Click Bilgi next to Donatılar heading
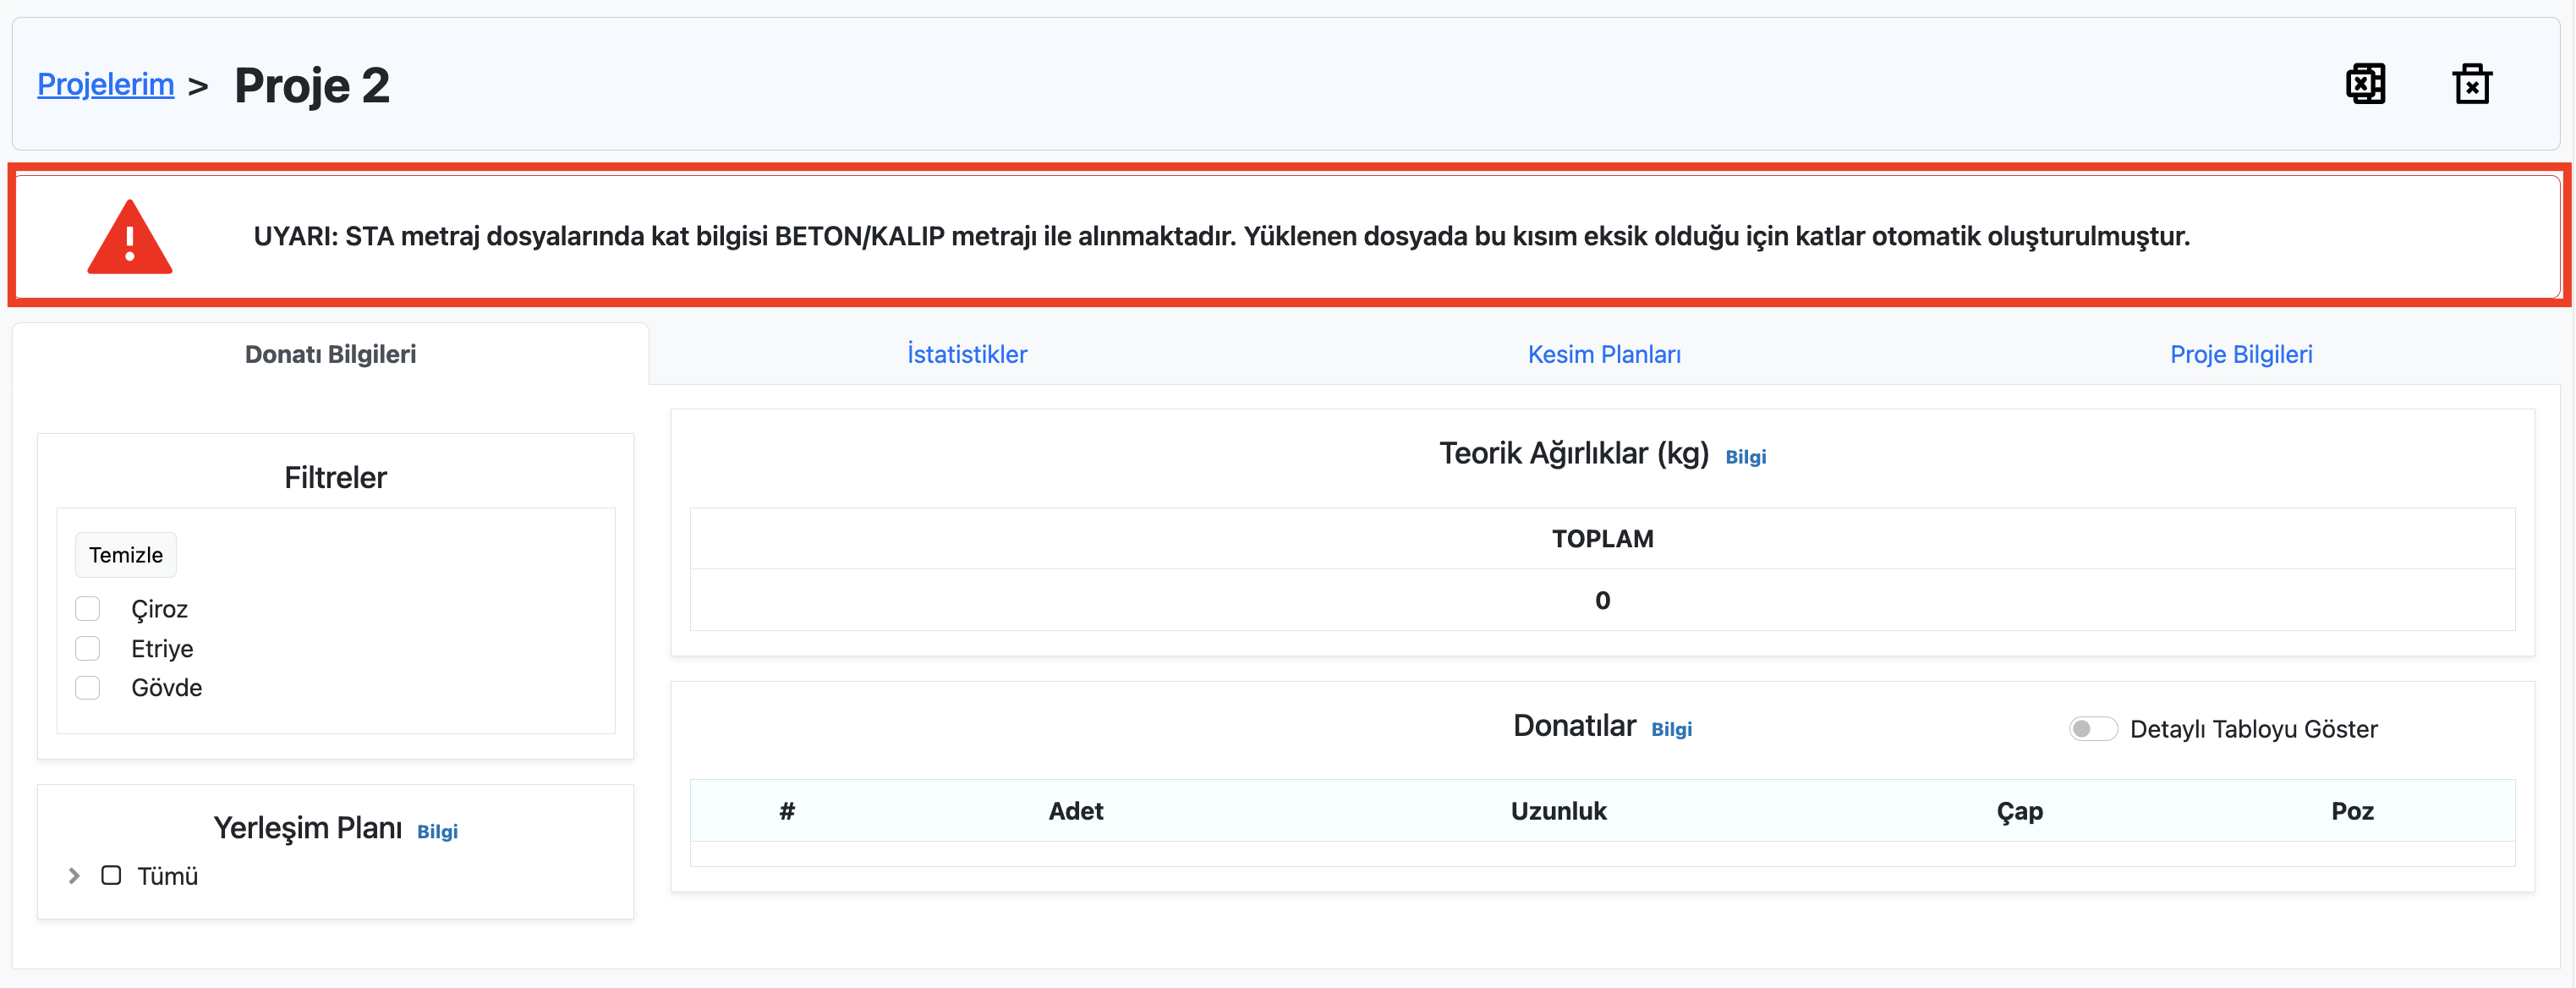 (x=1671, y=729)
